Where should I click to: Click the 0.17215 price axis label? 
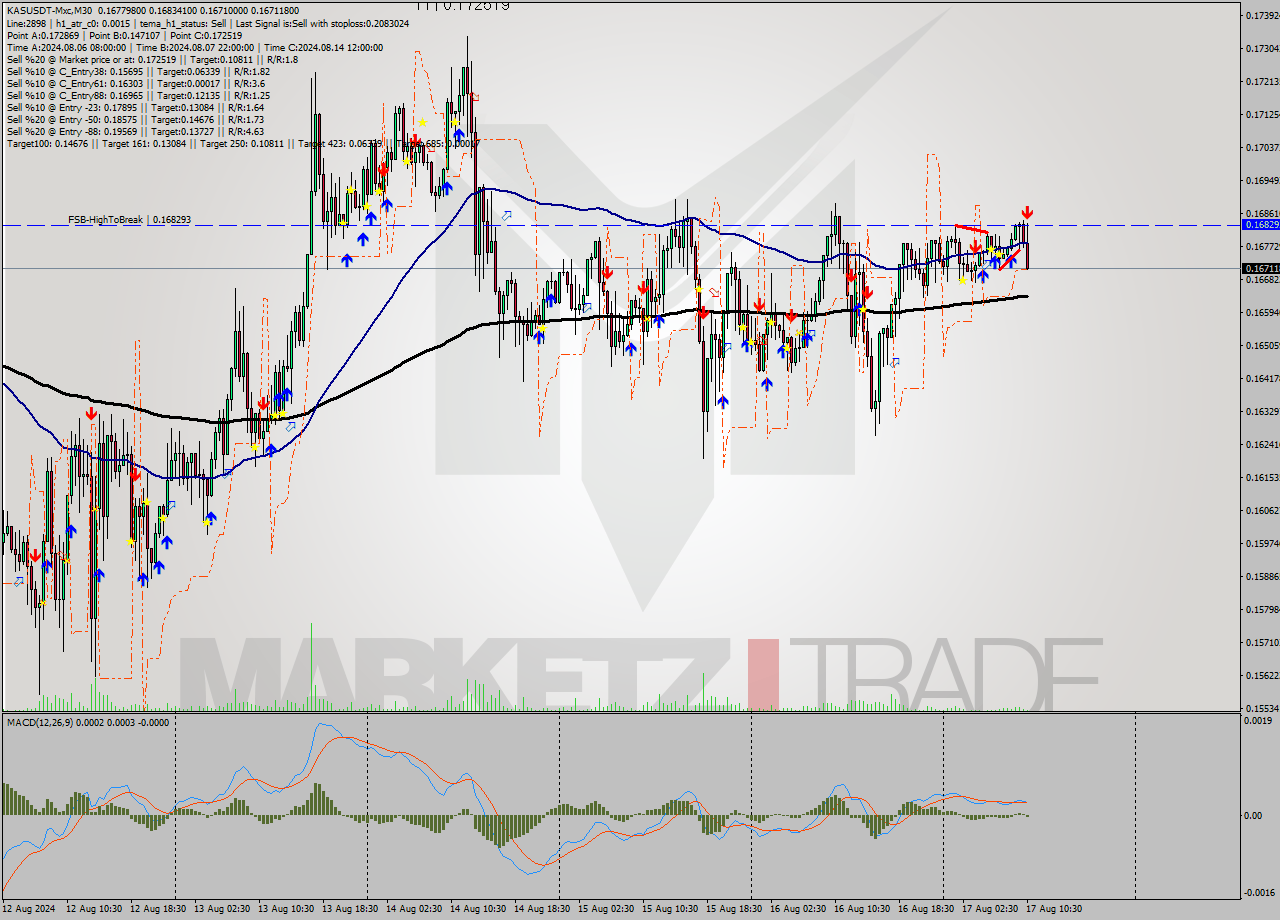point(1261,81)
